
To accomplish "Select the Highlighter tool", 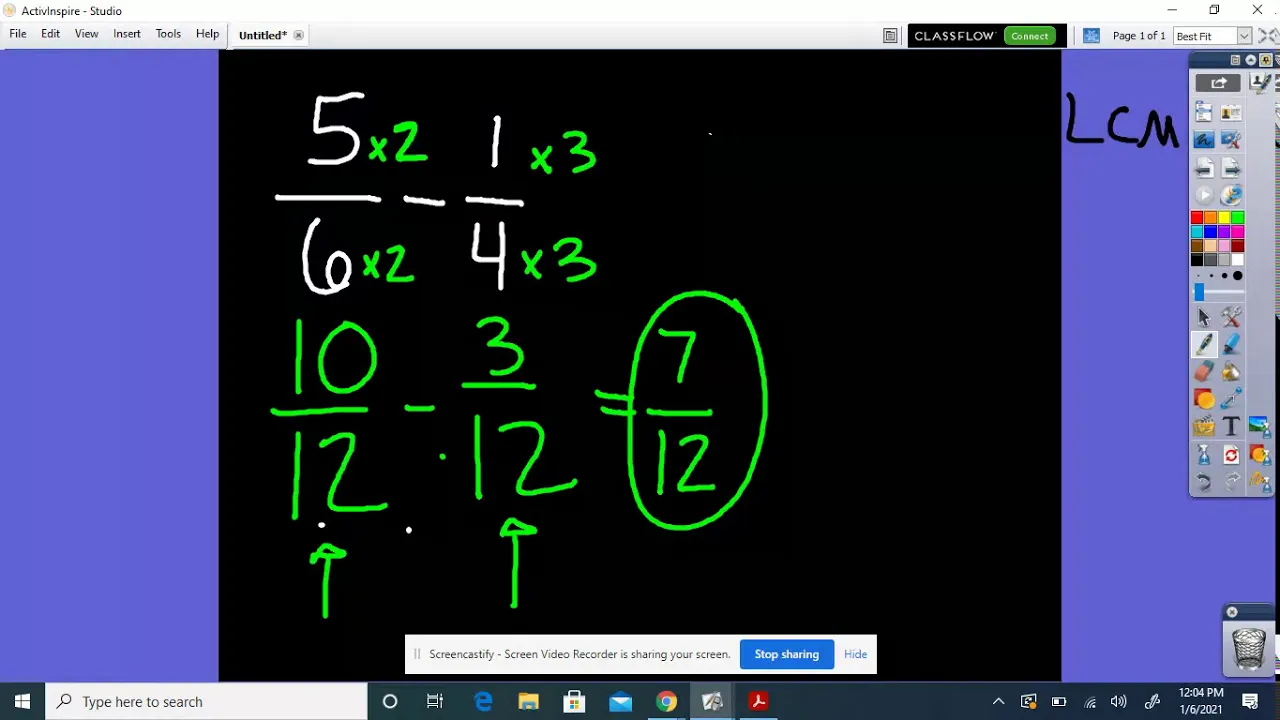I will (x=1231, y=344).
